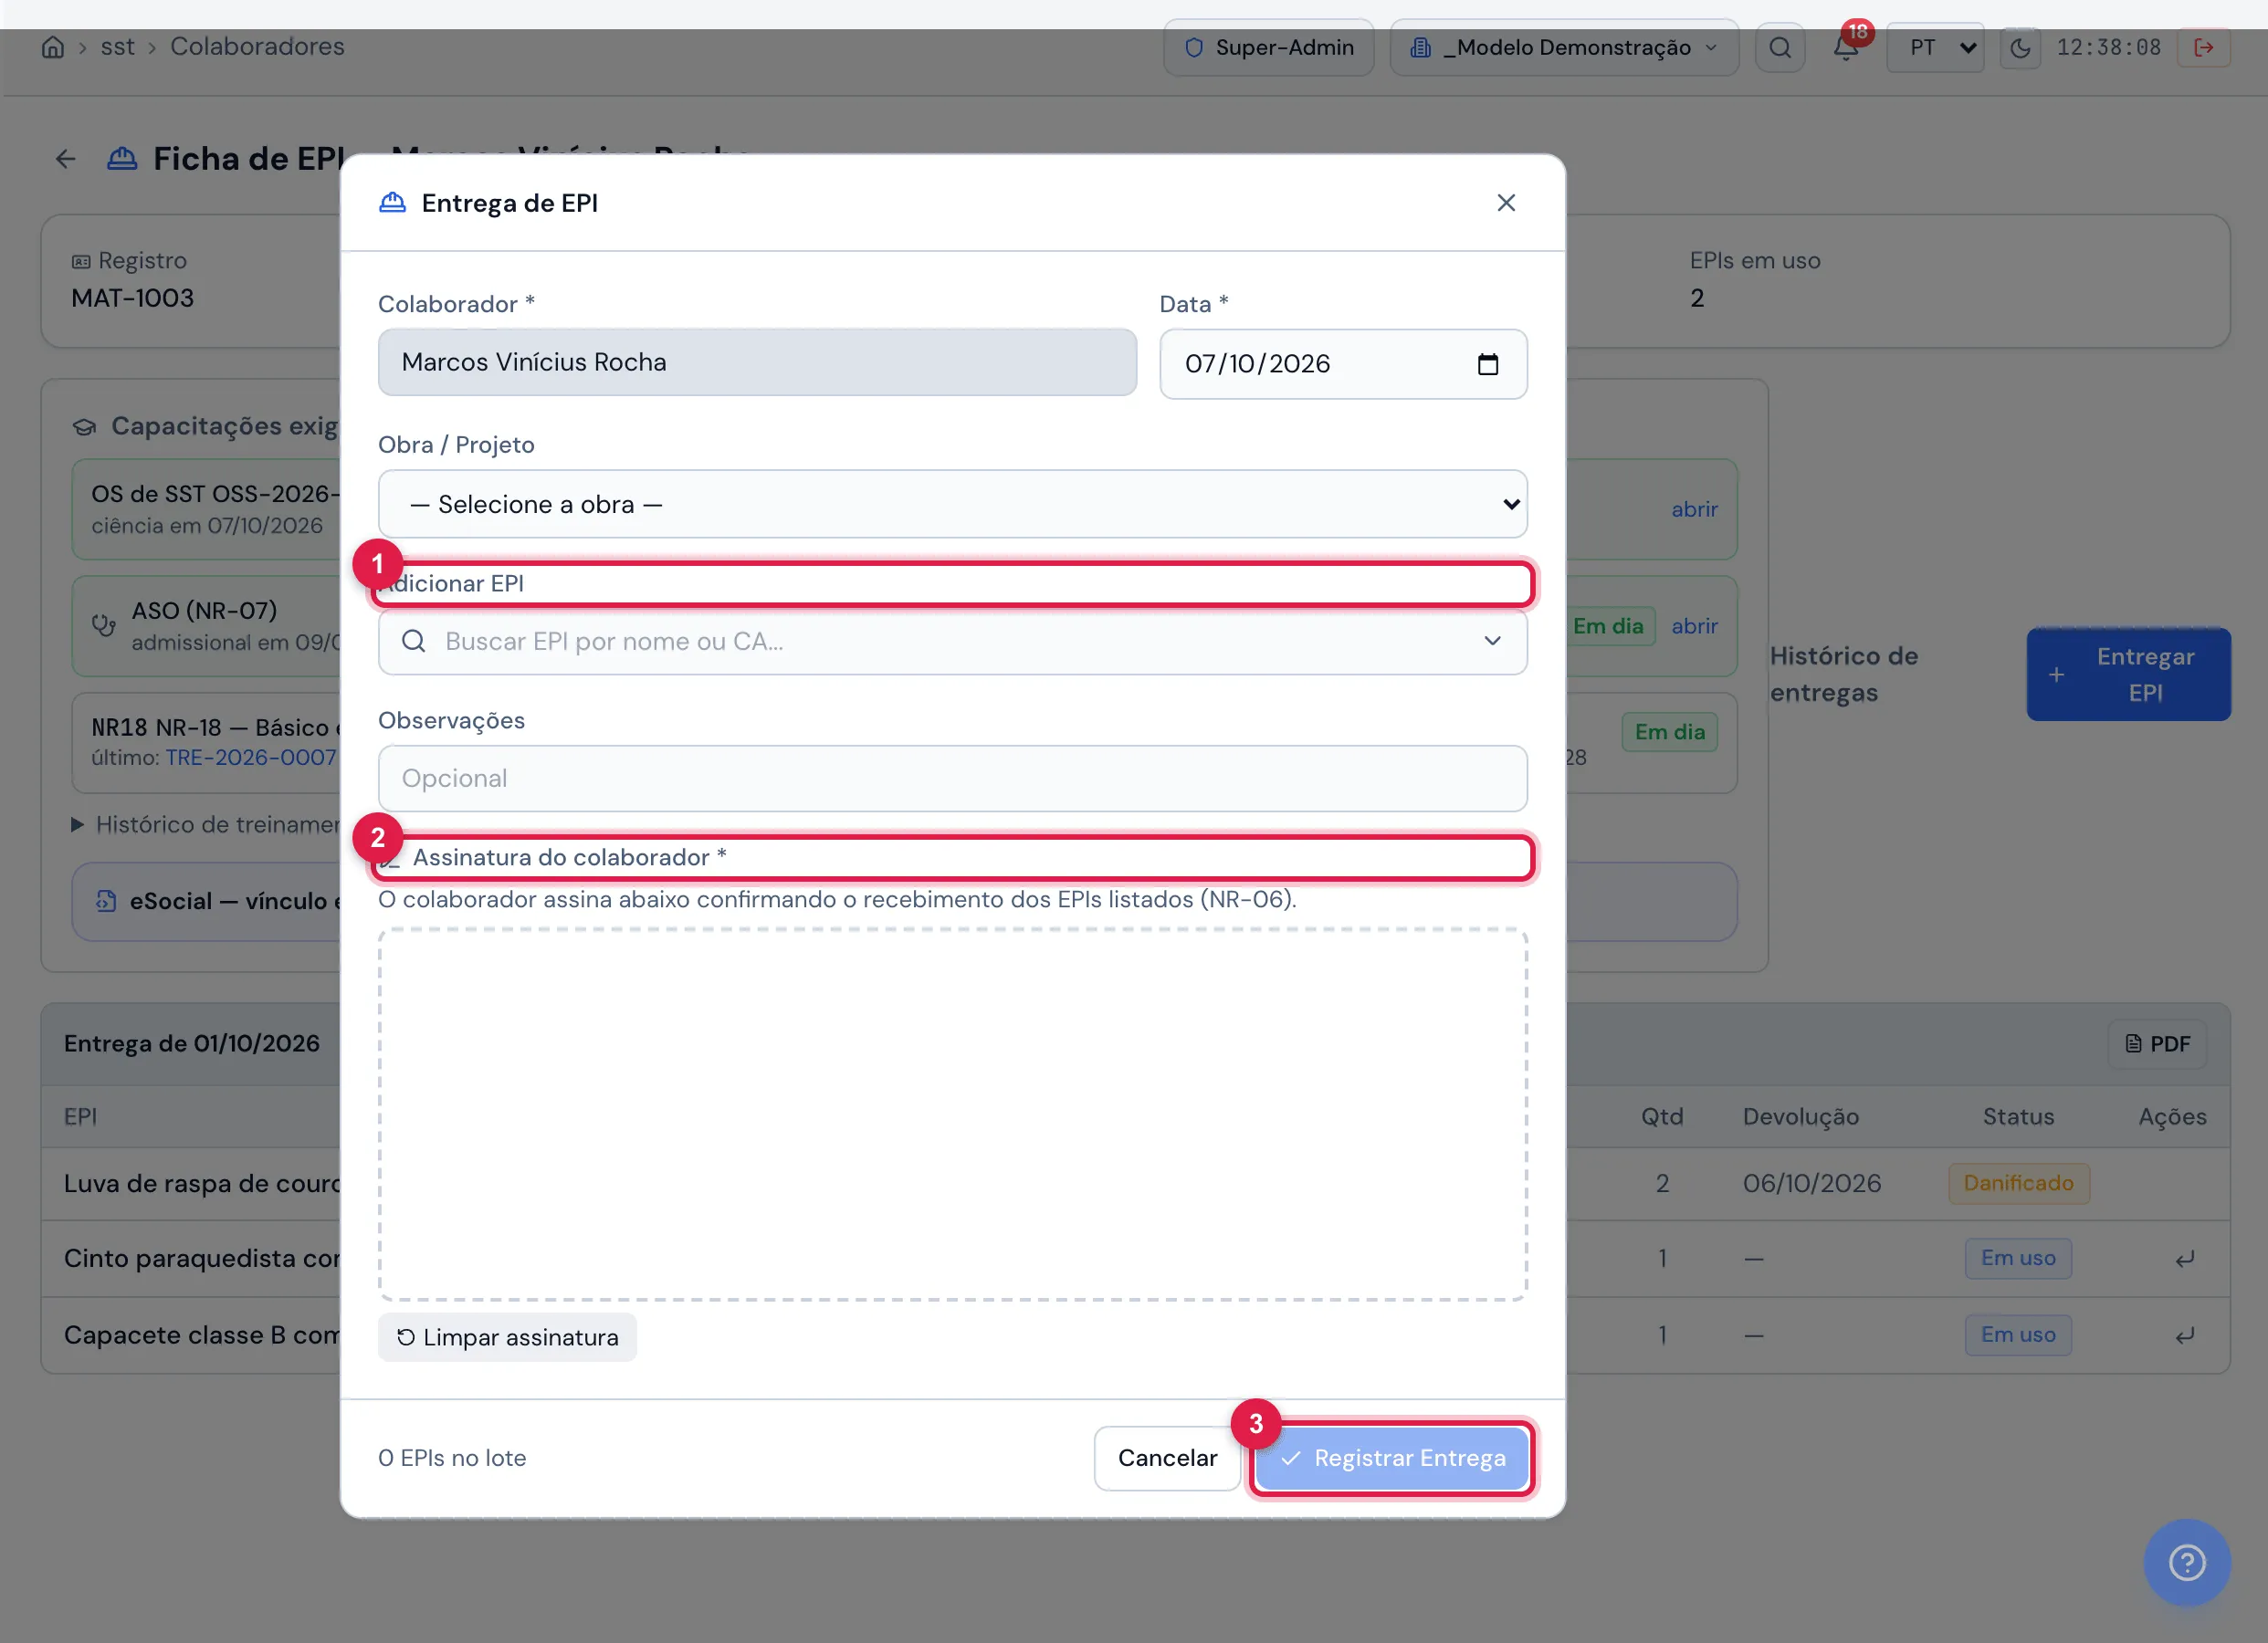Go to the sst breadcrumb
This screenshot has height=1643, width=2268.
point(117,47)
